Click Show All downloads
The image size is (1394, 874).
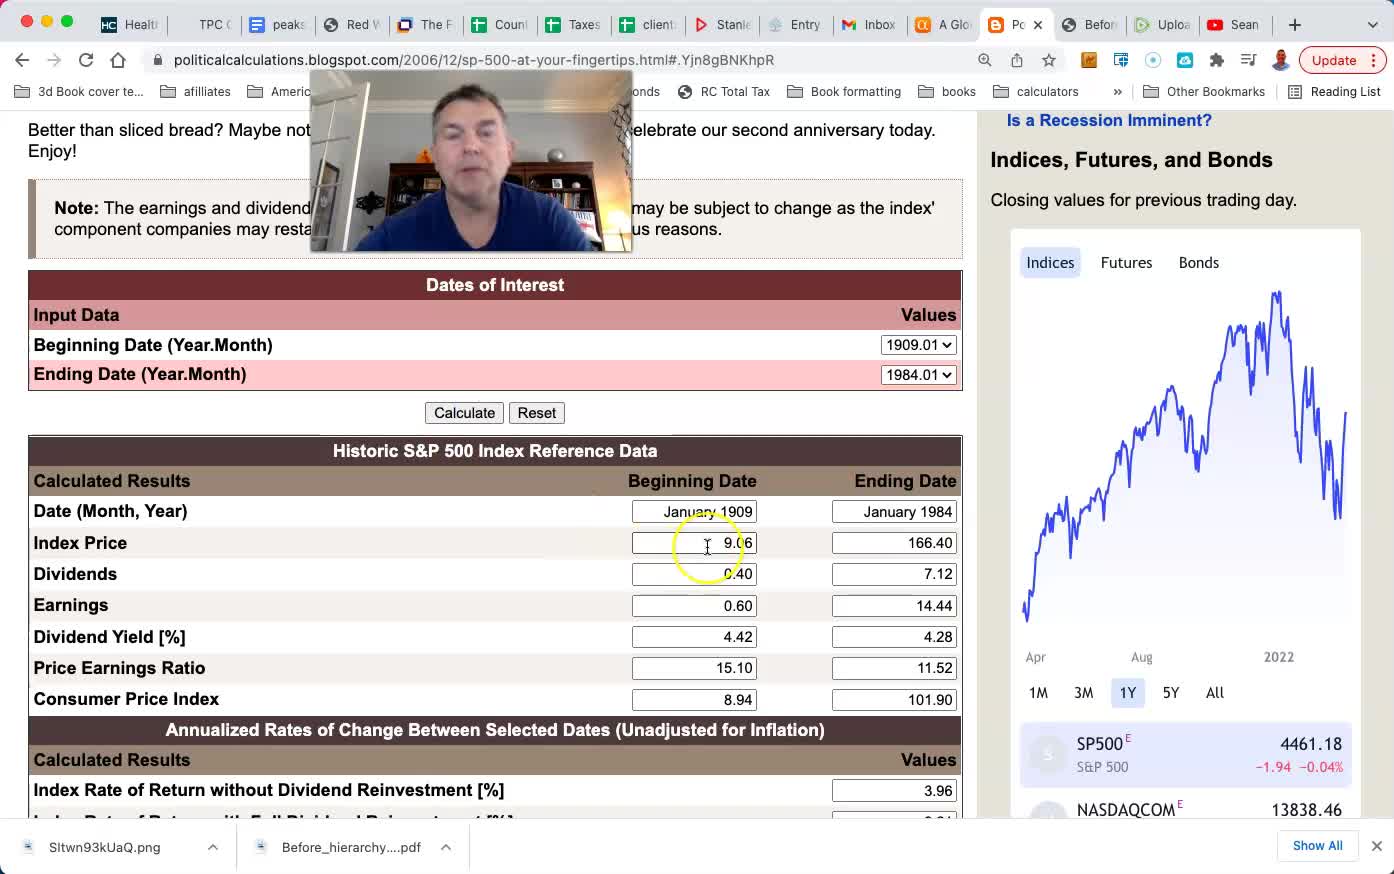tap(1317, 846)
